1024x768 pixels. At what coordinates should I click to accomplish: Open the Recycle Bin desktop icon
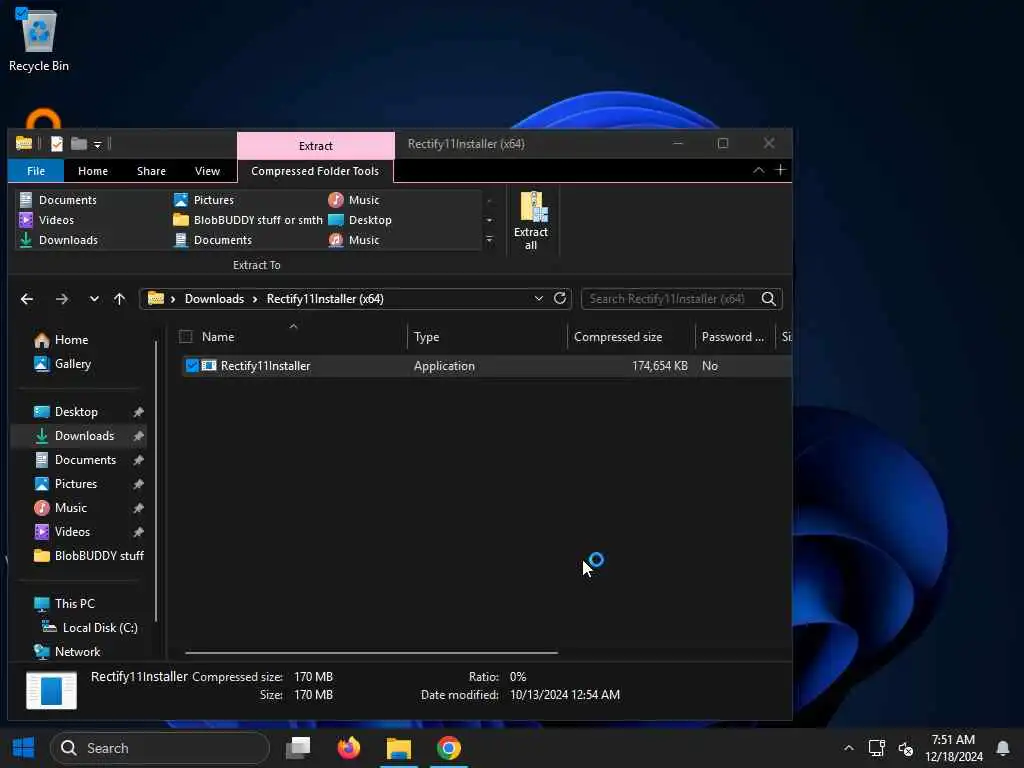39,39
